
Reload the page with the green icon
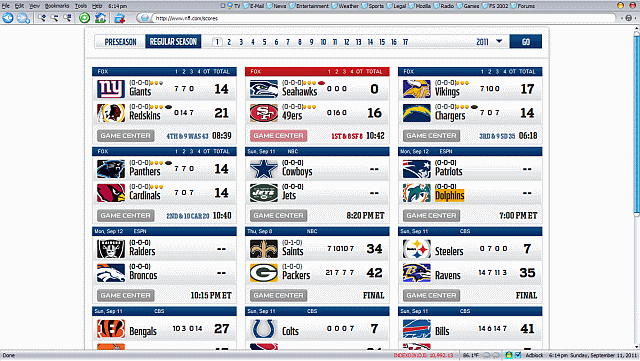84,18
